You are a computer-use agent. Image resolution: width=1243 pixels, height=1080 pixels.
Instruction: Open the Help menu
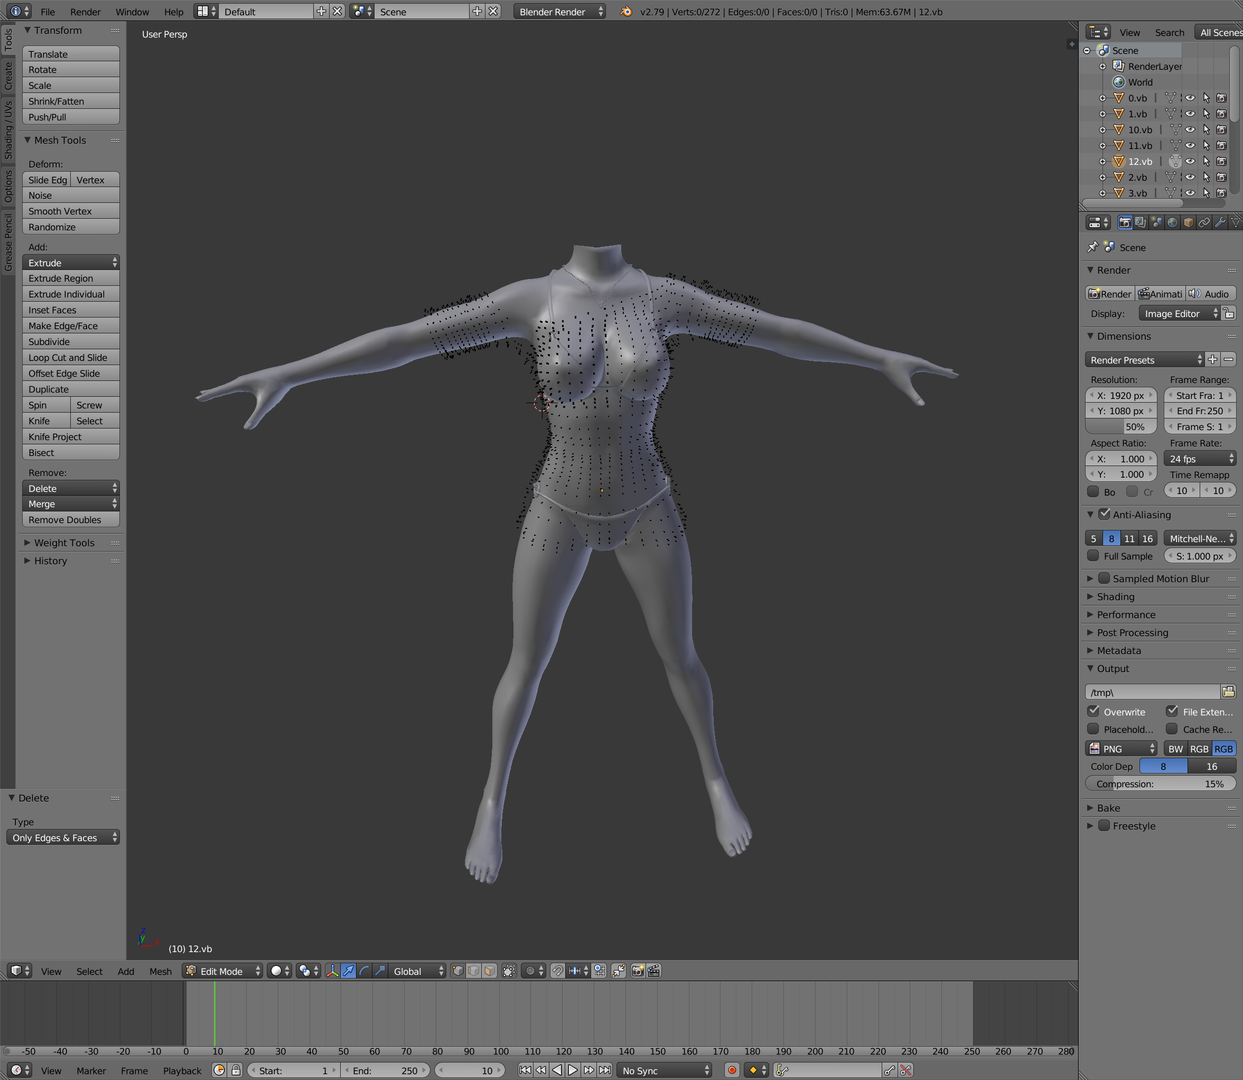[173, 12]
